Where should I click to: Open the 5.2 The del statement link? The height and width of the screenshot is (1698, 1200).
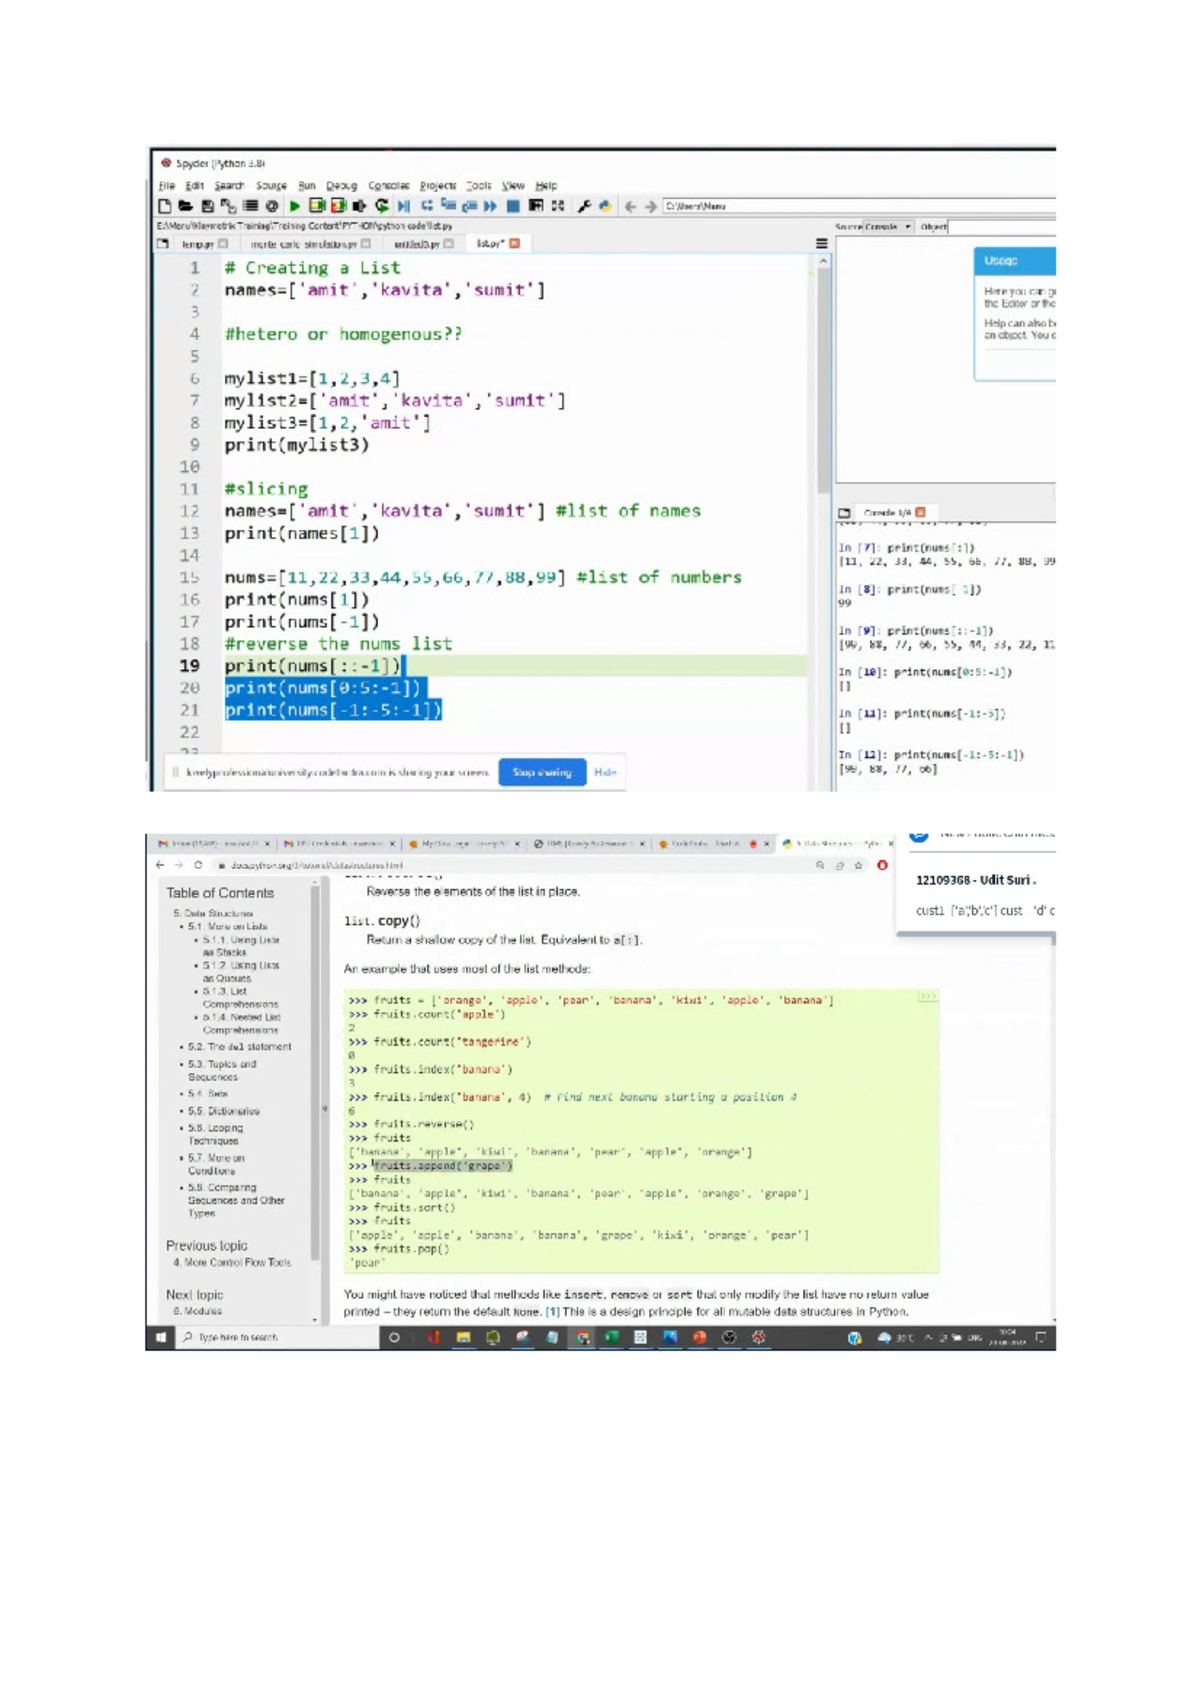pos(239,1047)
